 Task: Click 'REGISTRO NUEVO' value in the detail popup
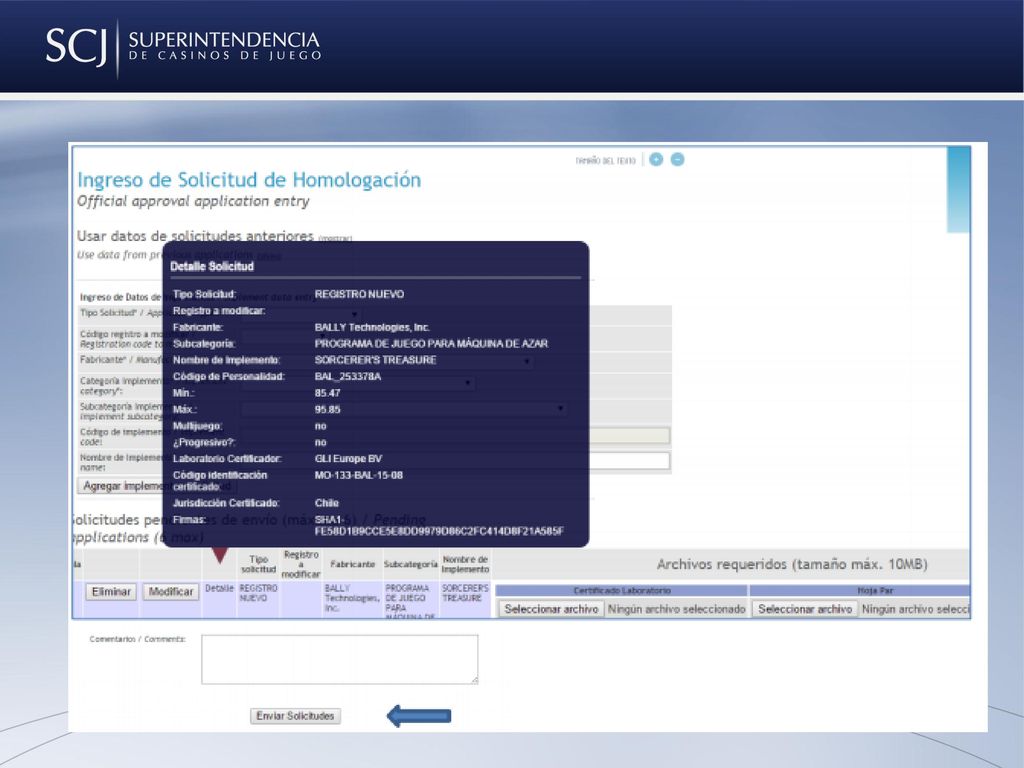pyautogui.click(x=359, y=295)
